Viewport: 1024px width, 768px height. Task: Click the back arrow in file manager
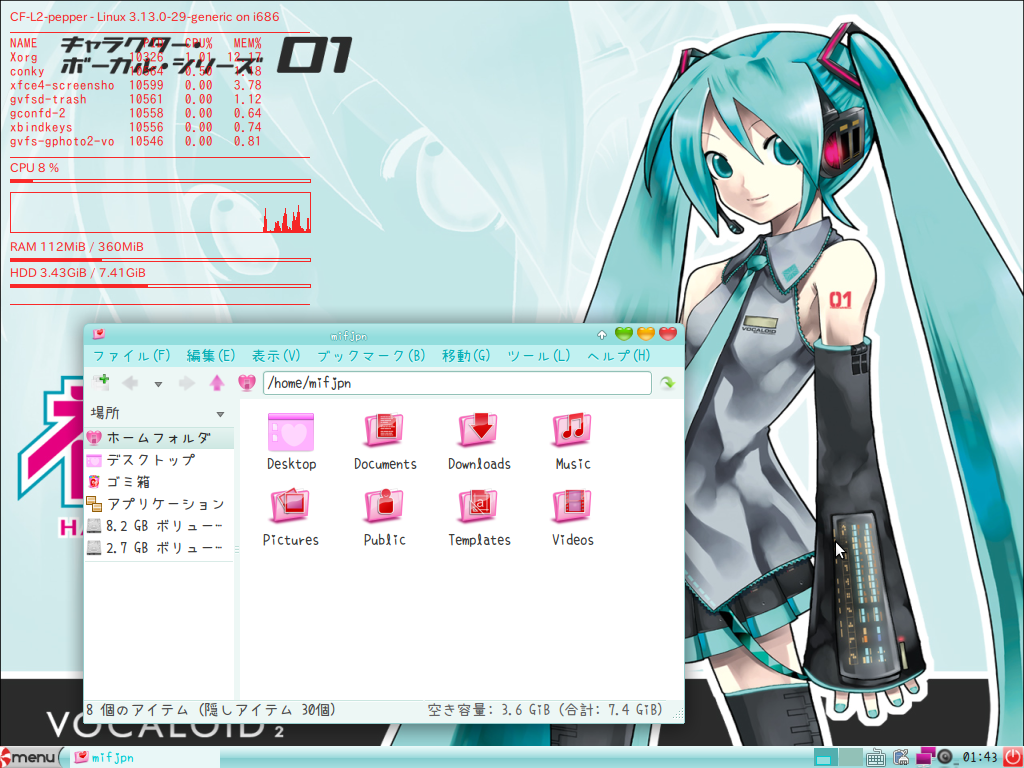pos(130,383)
